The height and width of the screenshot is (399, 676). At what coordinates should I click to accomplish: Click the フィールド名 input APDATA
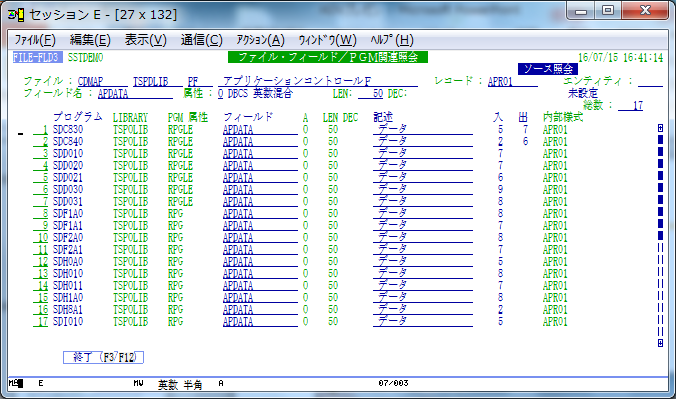click(135, 93)
